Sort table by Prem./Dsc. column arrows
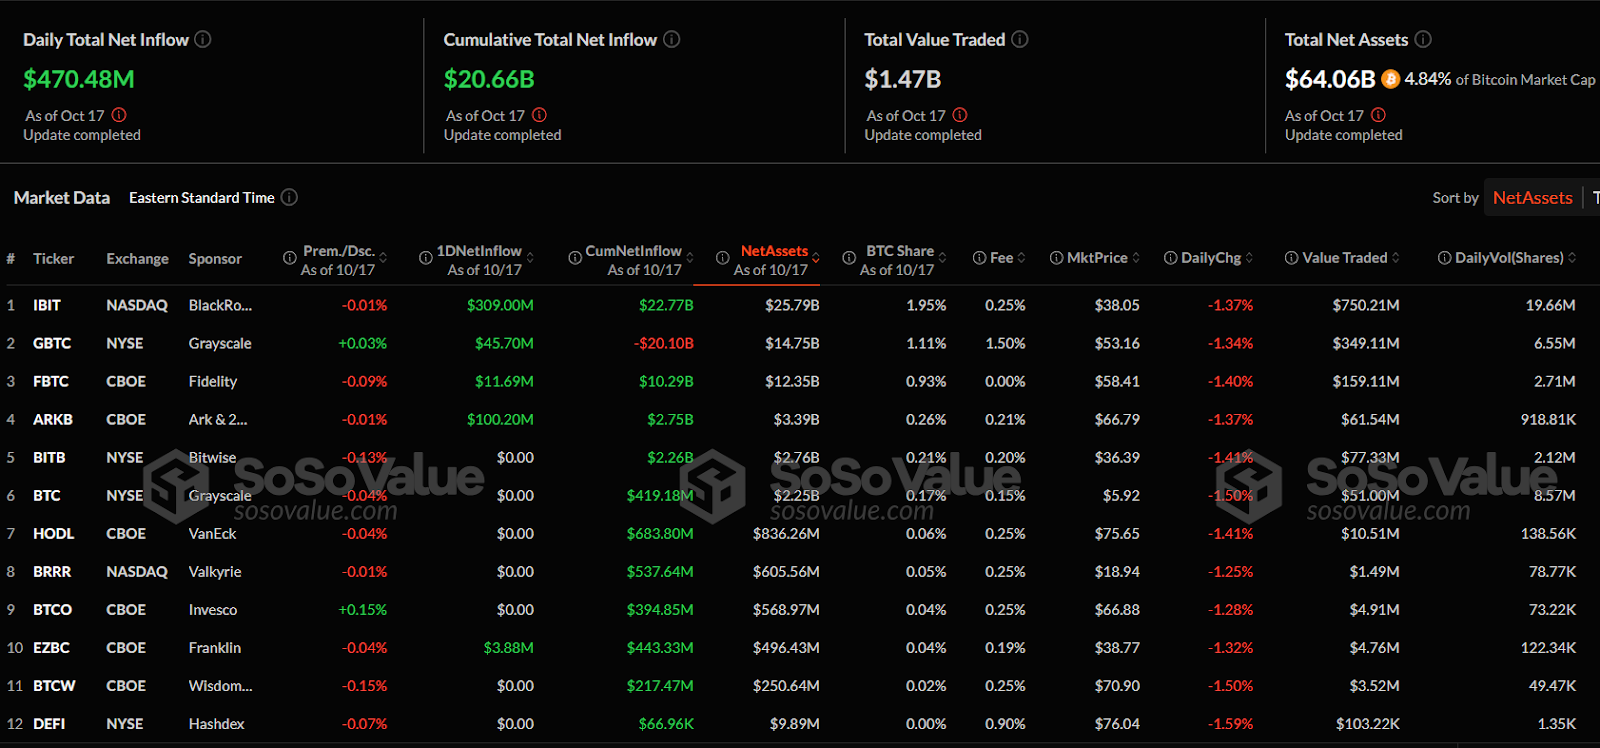 coord(383,258)
